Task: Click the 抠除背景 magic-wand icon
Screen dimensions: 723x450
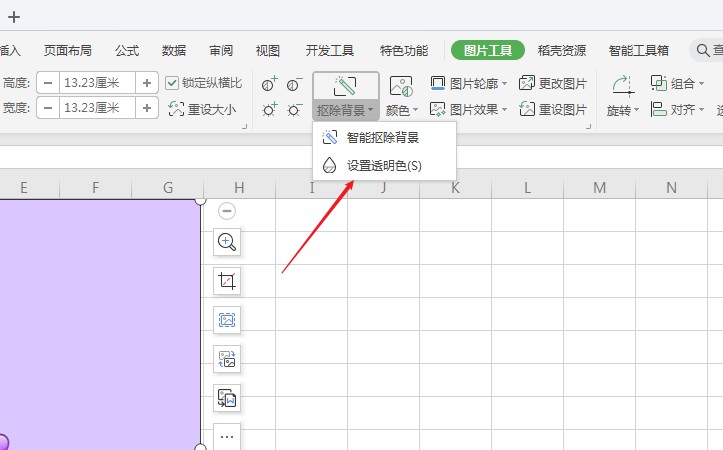Action: (345, 85)
